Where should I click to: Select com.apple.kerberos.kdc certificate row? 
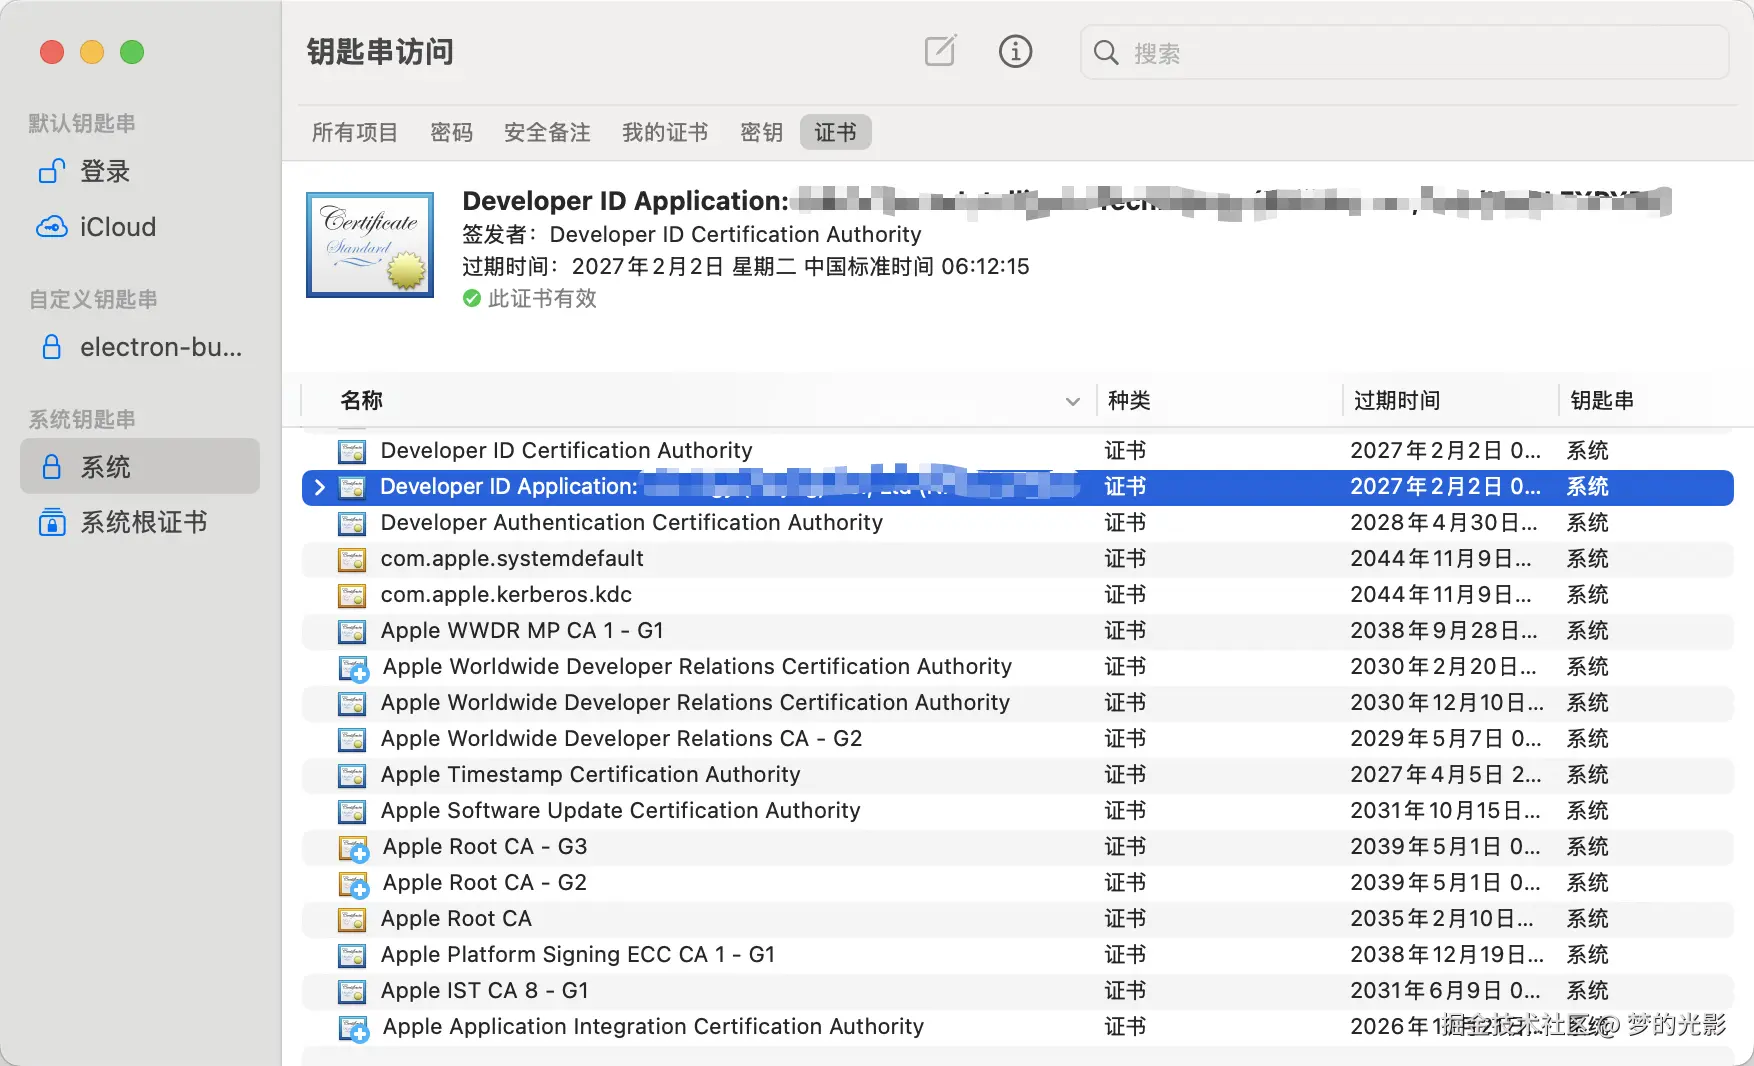pos(1018,595)
